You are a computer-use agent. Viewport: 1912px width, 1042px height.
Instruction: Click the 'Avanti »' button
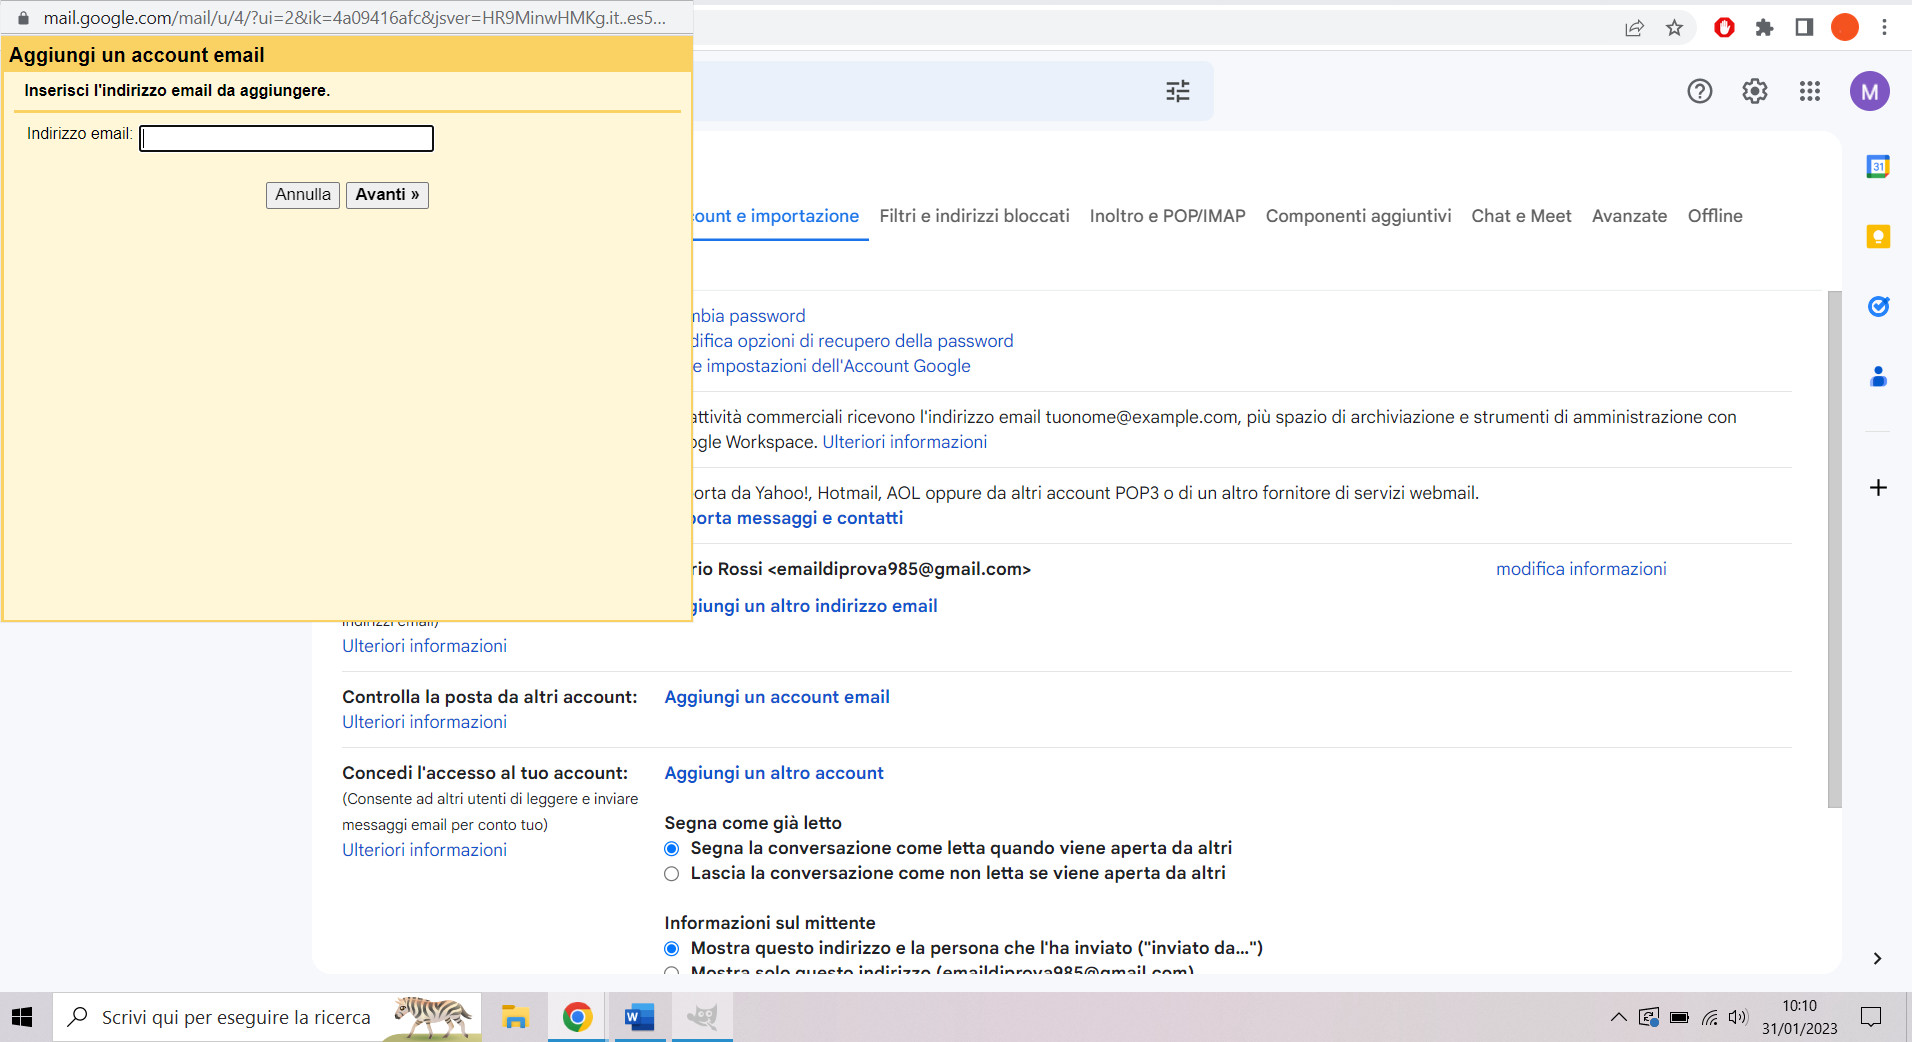coord(387,194)
